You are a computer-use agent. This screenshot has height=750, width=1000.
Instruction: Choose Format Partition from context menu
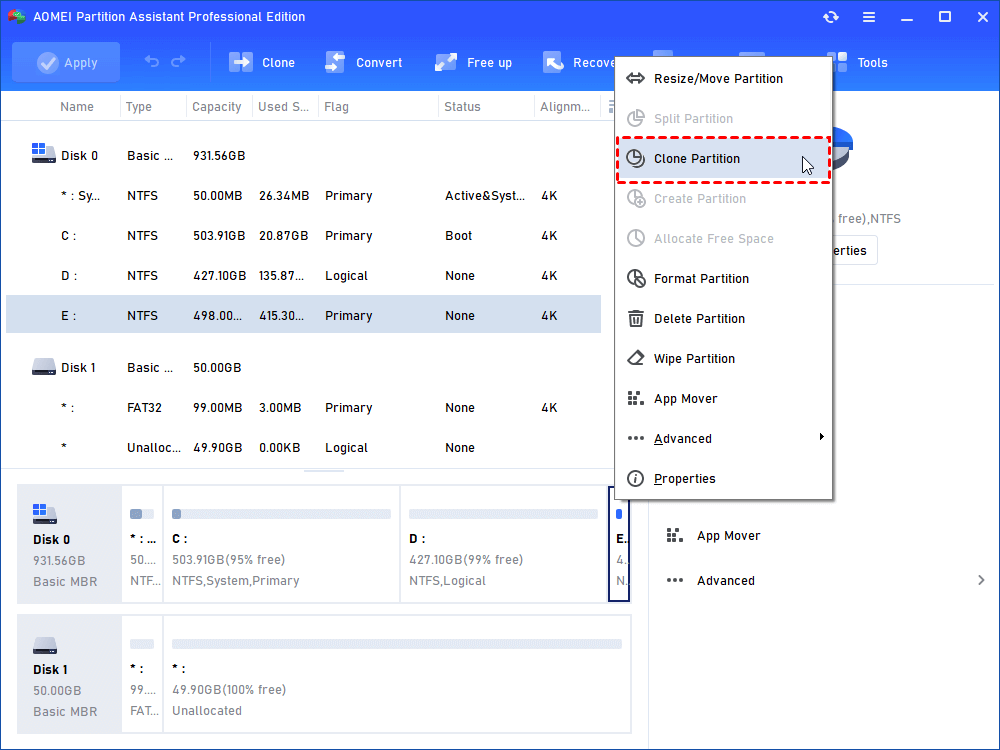[723, 279]
